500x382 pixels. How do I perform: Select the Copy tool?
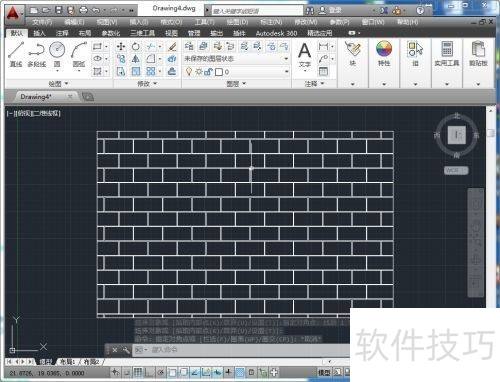[121, 59]
